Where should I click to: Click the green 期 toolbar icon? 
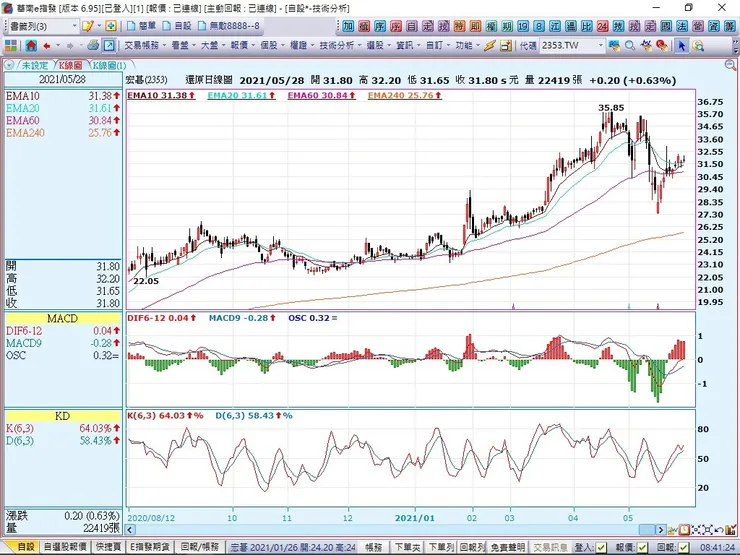click(507, 26)
